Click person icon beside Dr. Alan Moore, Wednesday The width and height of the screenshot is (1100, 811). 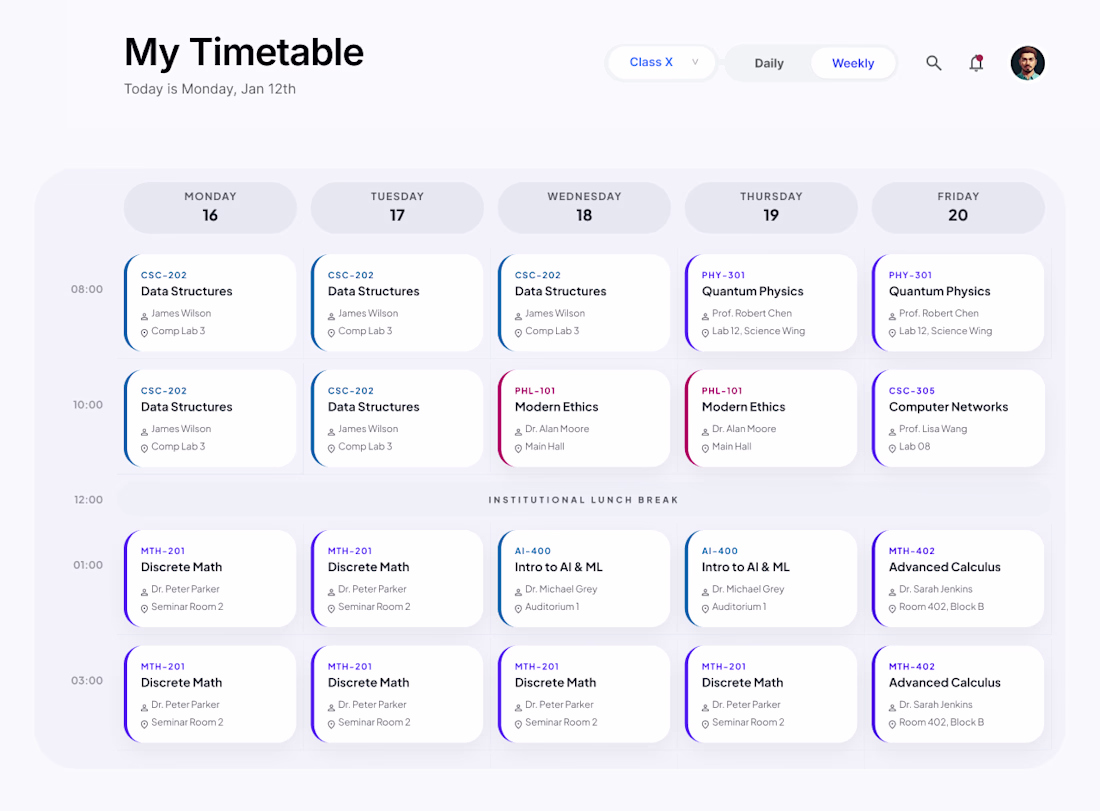(518, 431)
